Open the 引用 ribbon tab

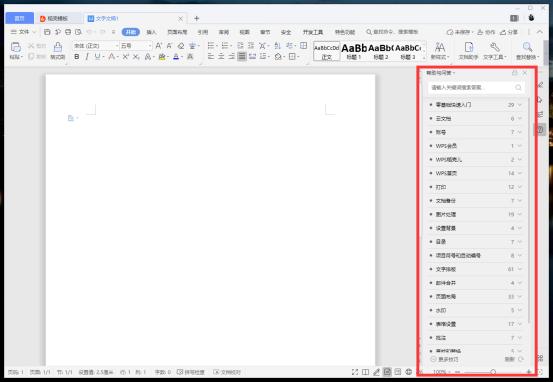202,32
